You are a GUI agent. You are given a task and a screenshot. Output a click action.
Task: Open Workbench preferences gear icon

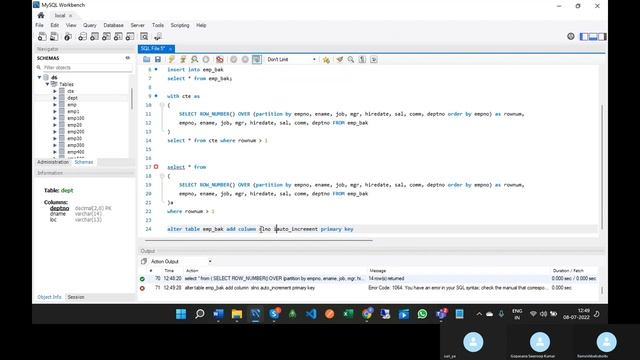pos(571,36)
